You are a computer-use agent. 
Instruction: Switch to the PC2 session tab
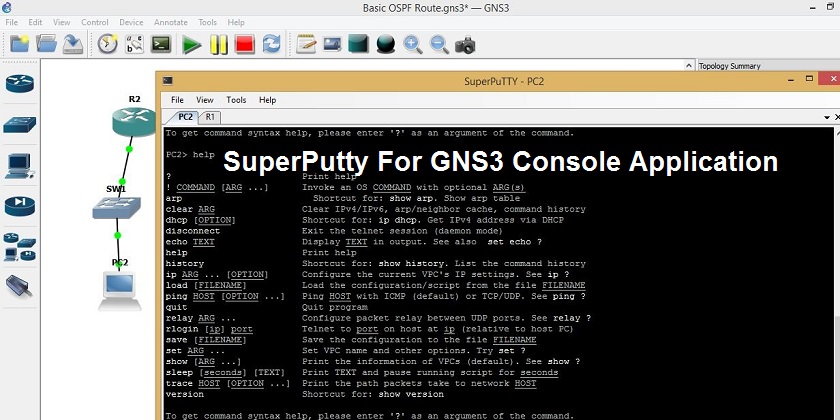(185, 116)
